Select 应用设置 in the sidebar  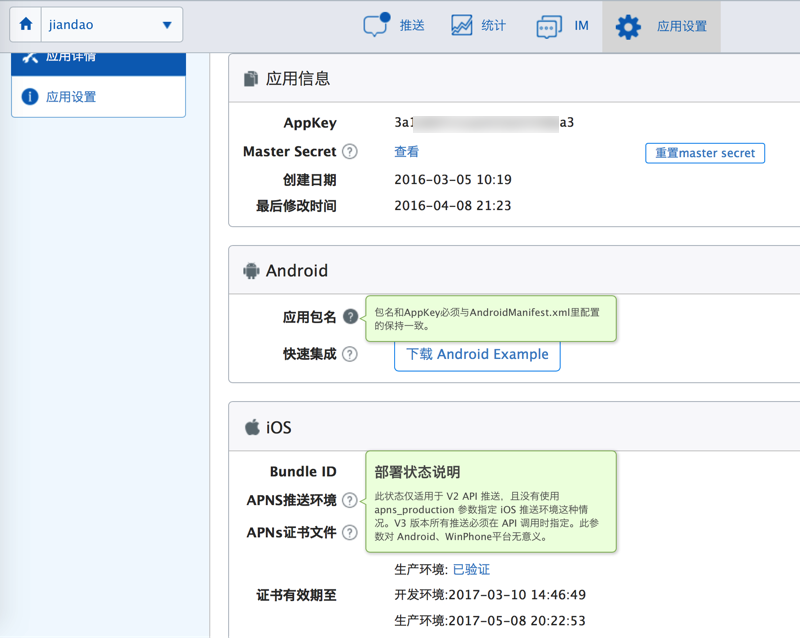click(98, 96)
